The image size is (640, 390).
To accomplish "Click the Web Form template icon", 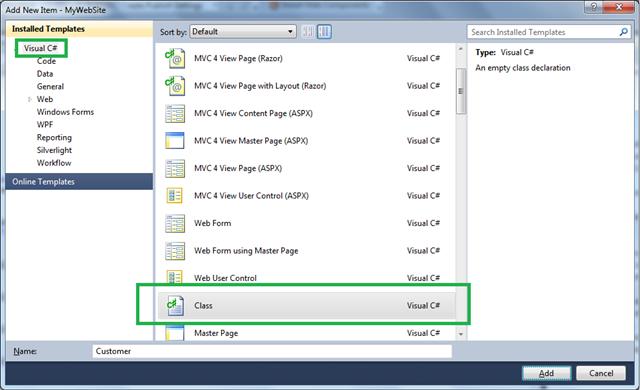I will click(x=175, y=224).
